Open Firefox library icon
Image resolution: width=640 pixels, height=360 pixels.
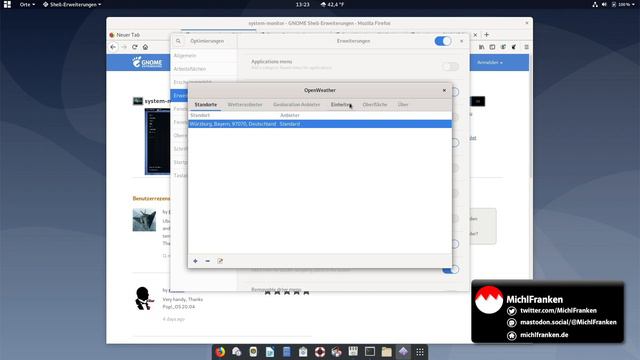pyautogui.click(x=482, y=47)
